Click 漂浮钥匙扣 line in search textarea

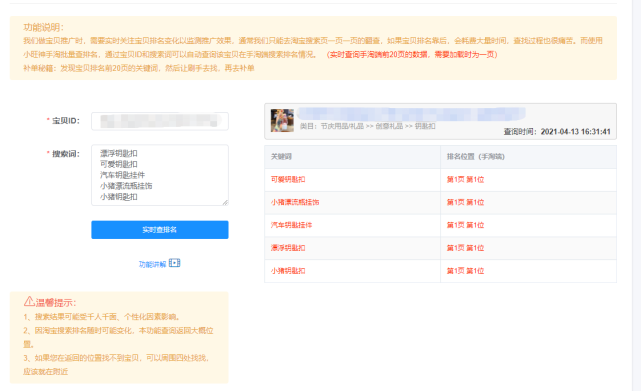point(119,153)
